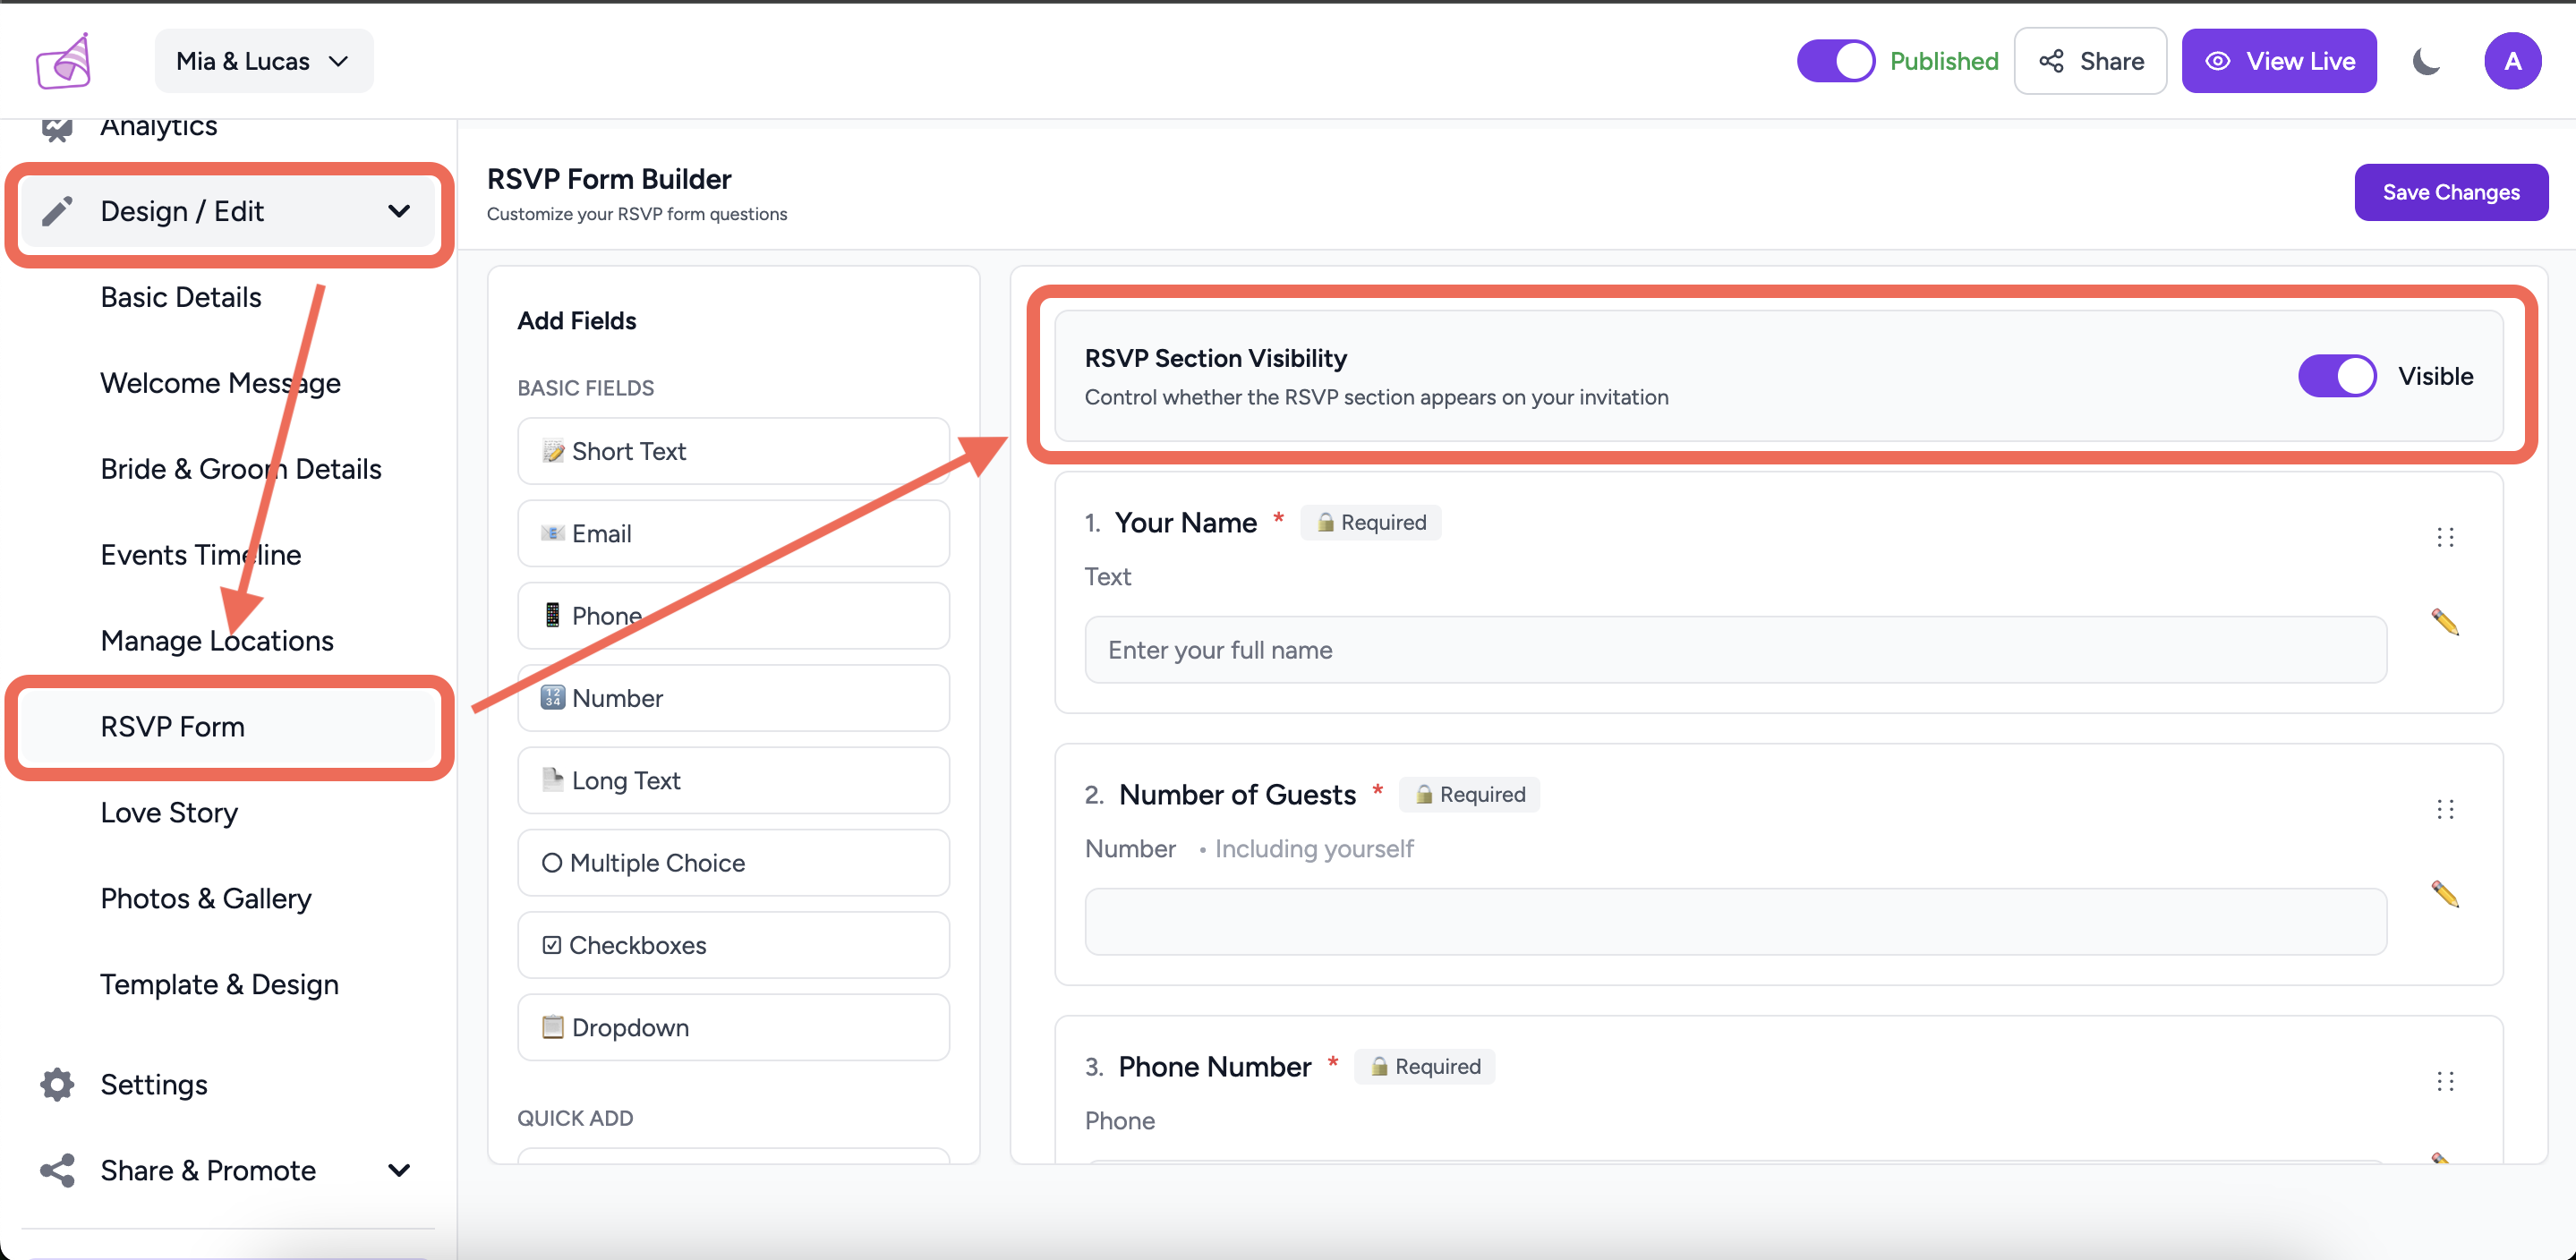
Task: Add a Phone field
Action: tap(733, 615)
